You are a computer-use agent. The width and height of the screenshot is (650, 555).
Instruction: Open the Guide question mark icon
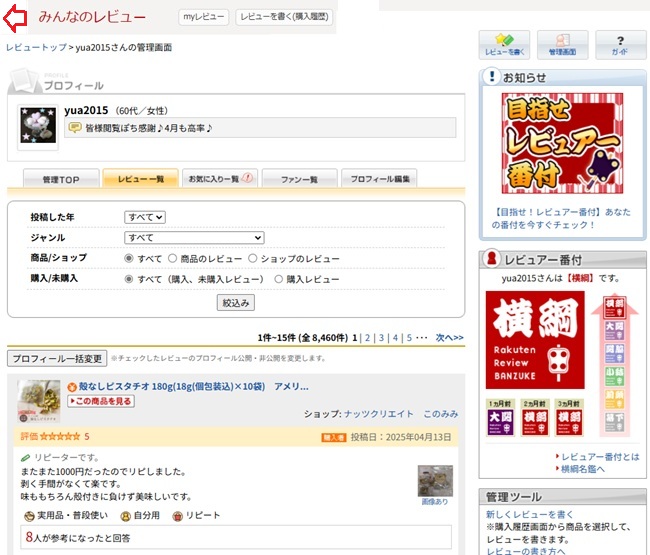coord(620,45)
